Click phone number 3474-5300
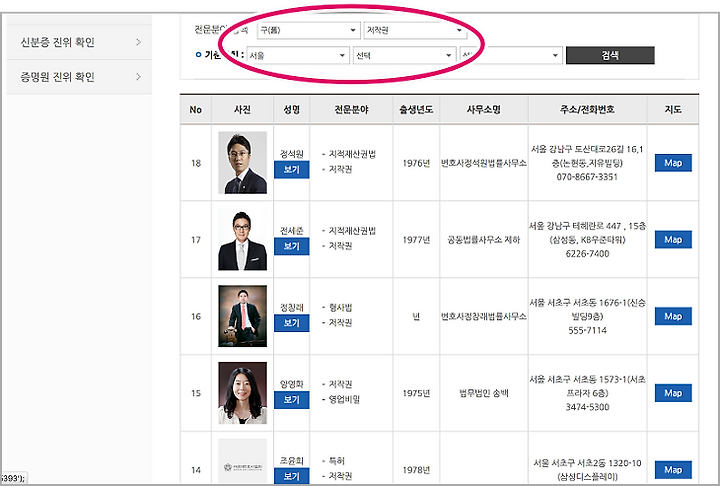 pyautogui.click(x=587, y=407)
